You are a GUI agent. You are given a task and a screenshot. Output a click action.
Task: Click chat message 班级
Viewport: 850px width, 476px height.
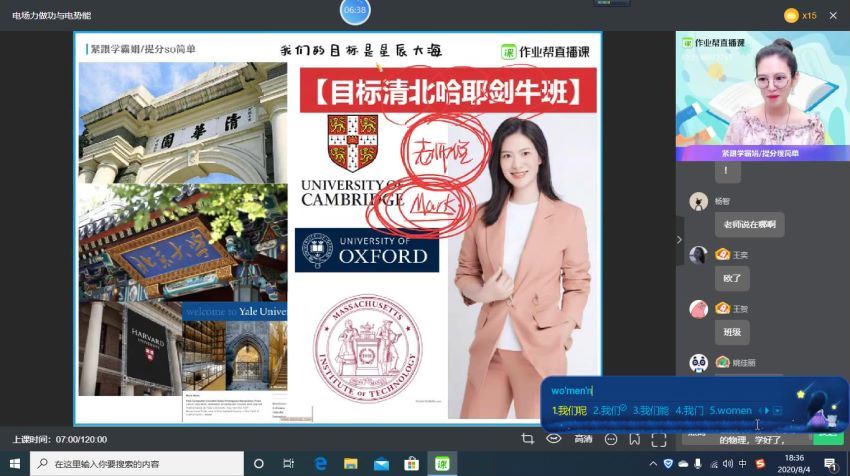[732, 332]
